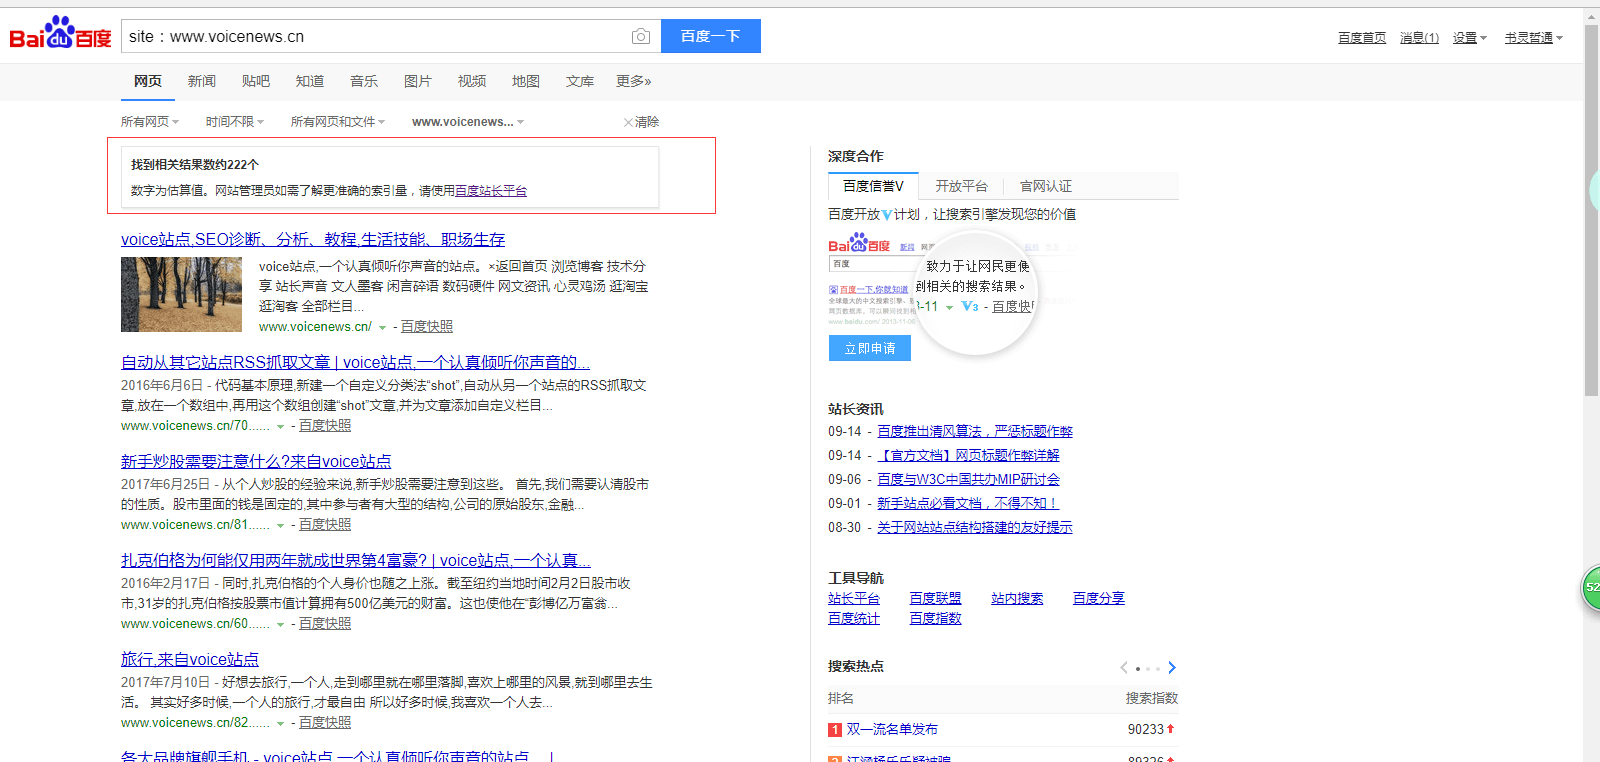Open result voice站点,SEO诊断、分析、教程
1600x762 pixels.
coord(313,240)
